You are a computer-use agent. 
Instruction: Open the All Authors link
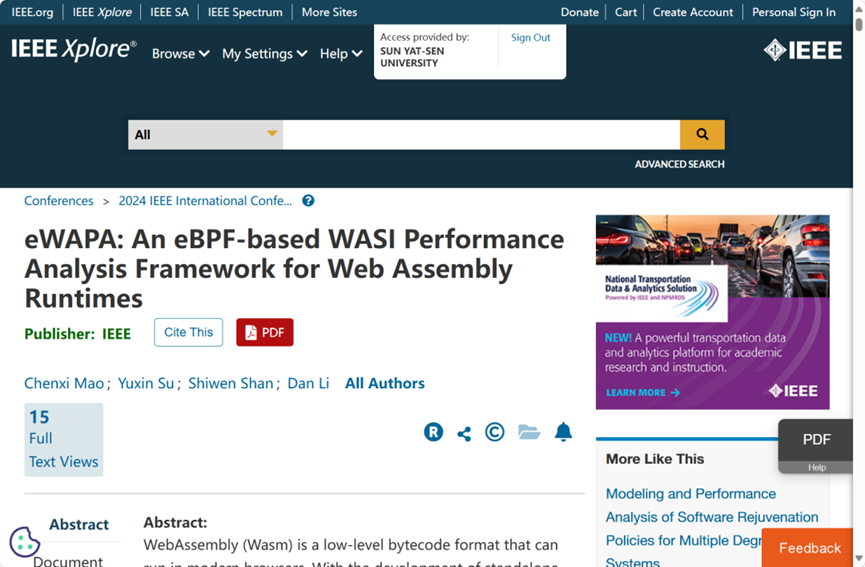pyautogui.click(x=384, y=383)
